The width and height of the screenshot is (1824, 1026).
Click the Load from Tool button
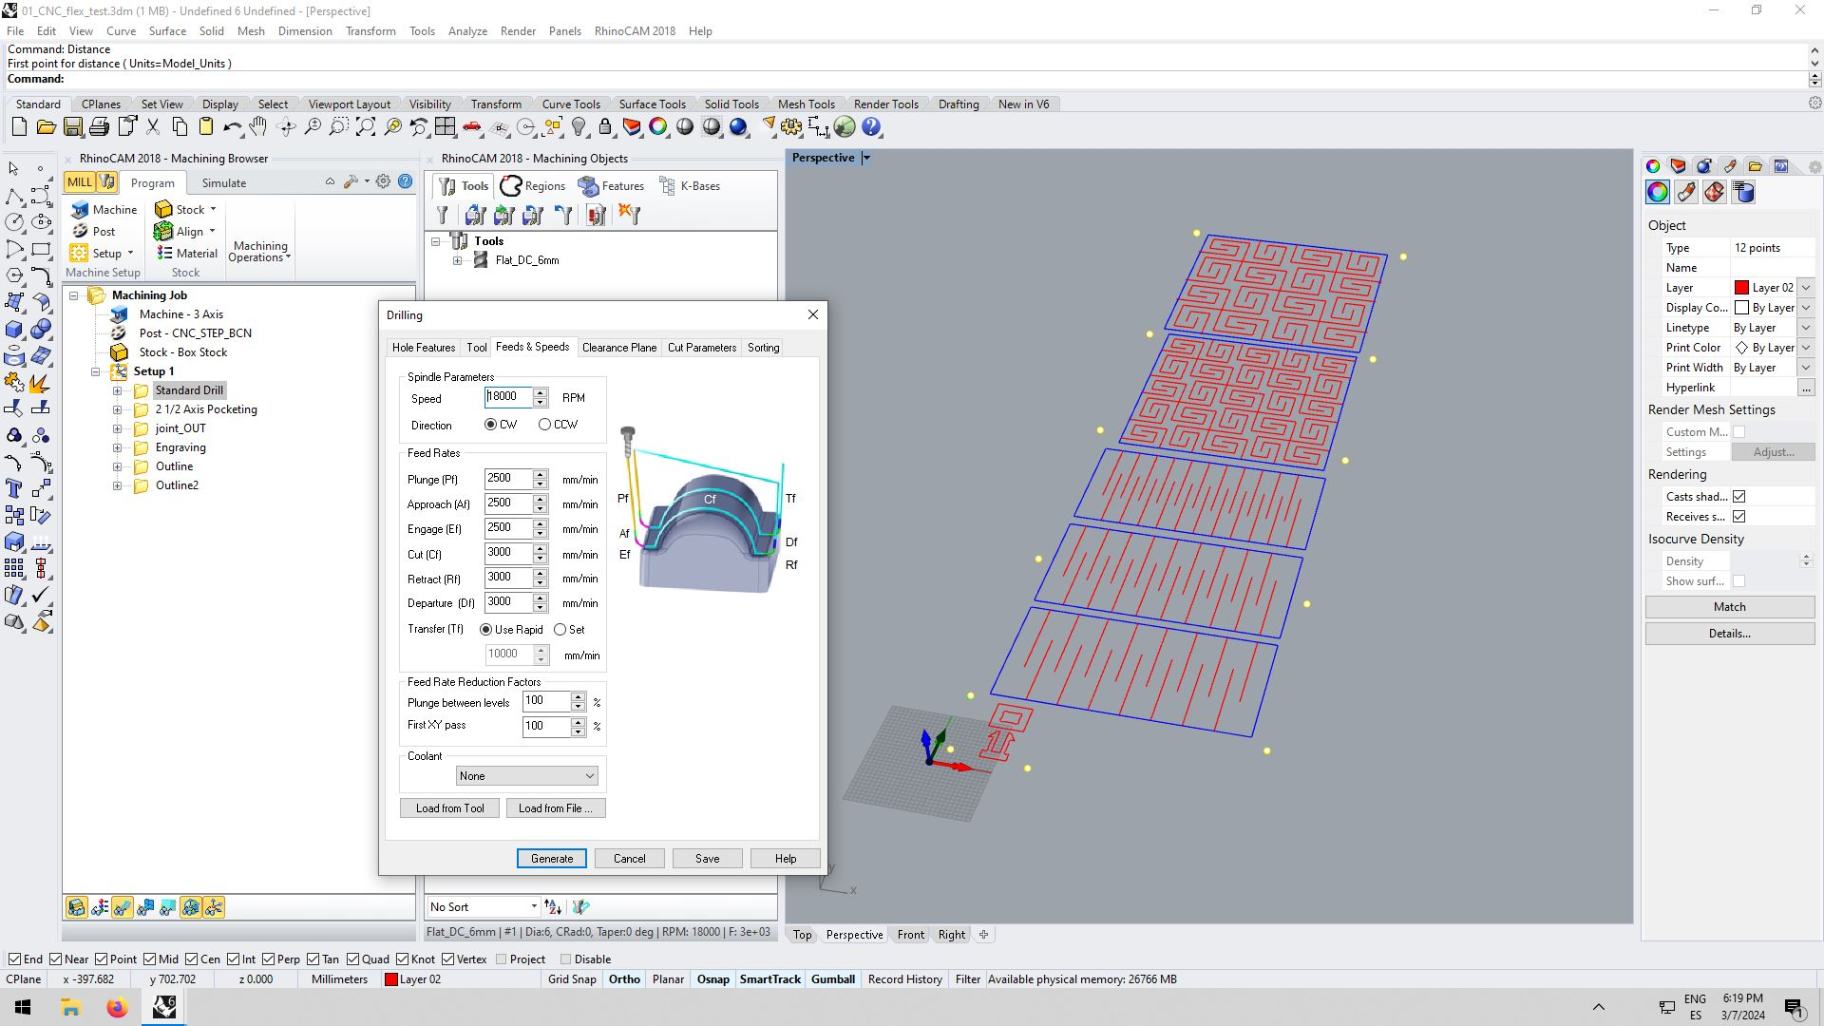click(450, 809)
